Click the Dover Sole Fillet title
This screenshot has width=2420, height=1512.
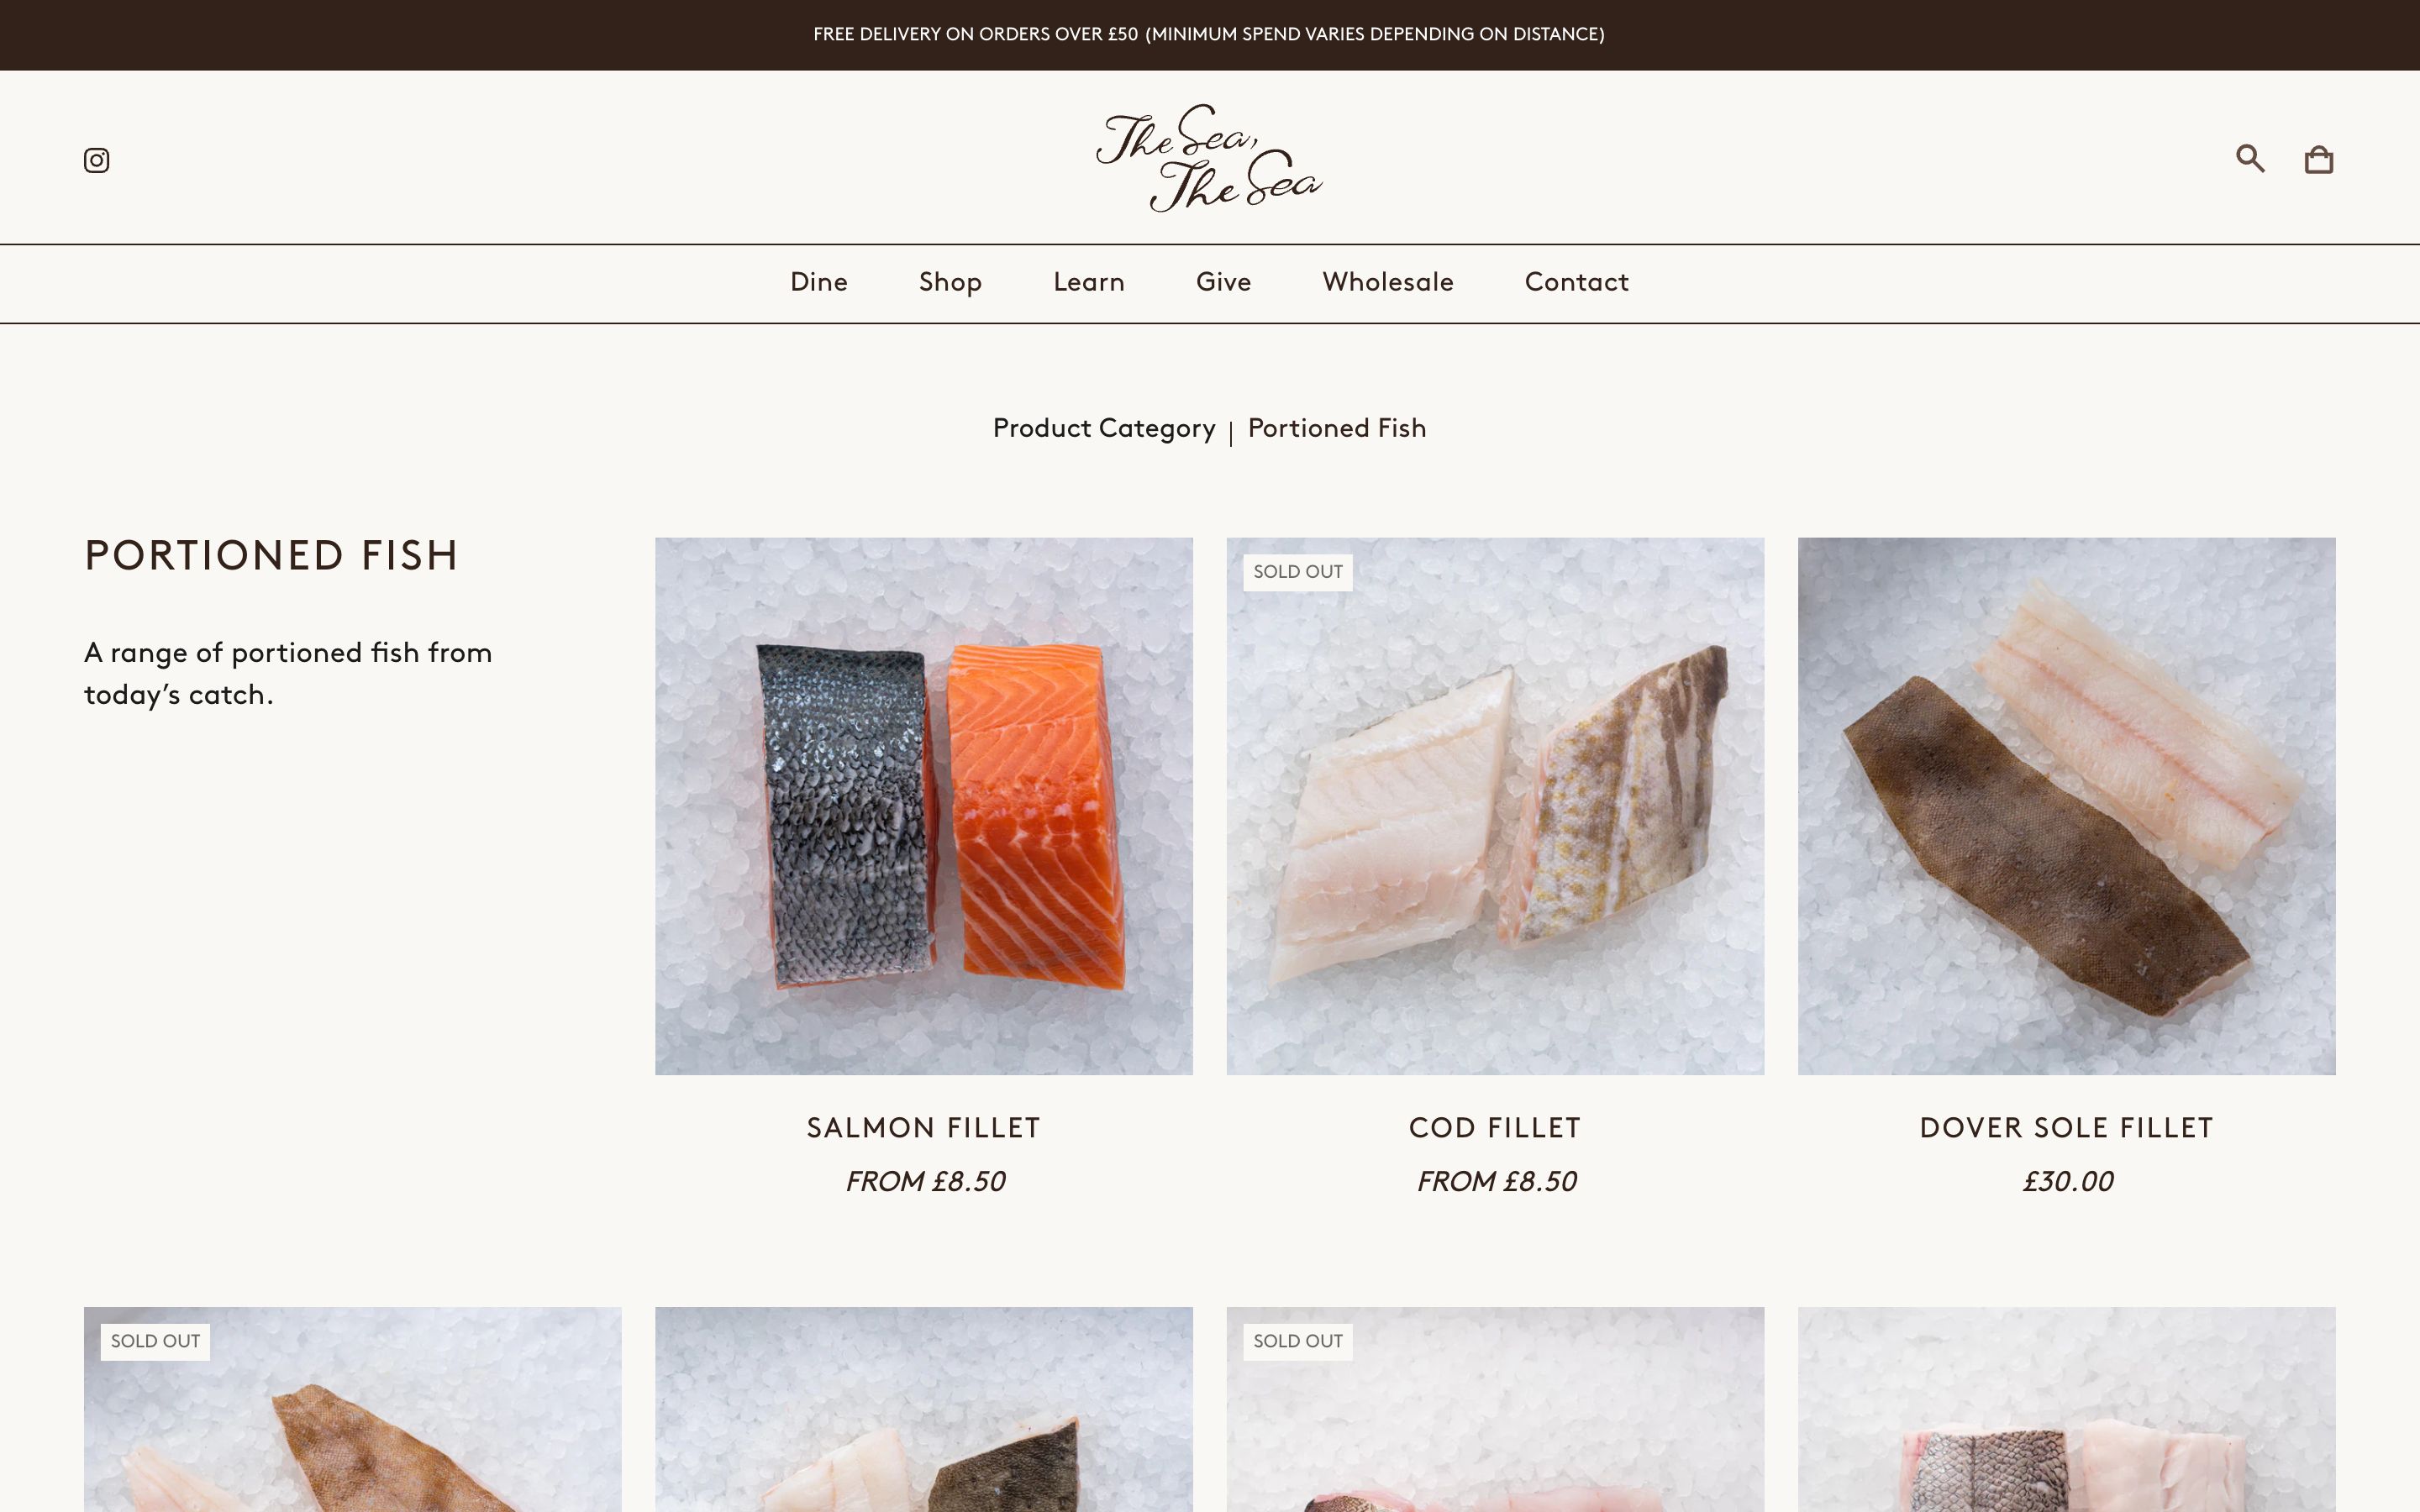coord(2067,1129)
